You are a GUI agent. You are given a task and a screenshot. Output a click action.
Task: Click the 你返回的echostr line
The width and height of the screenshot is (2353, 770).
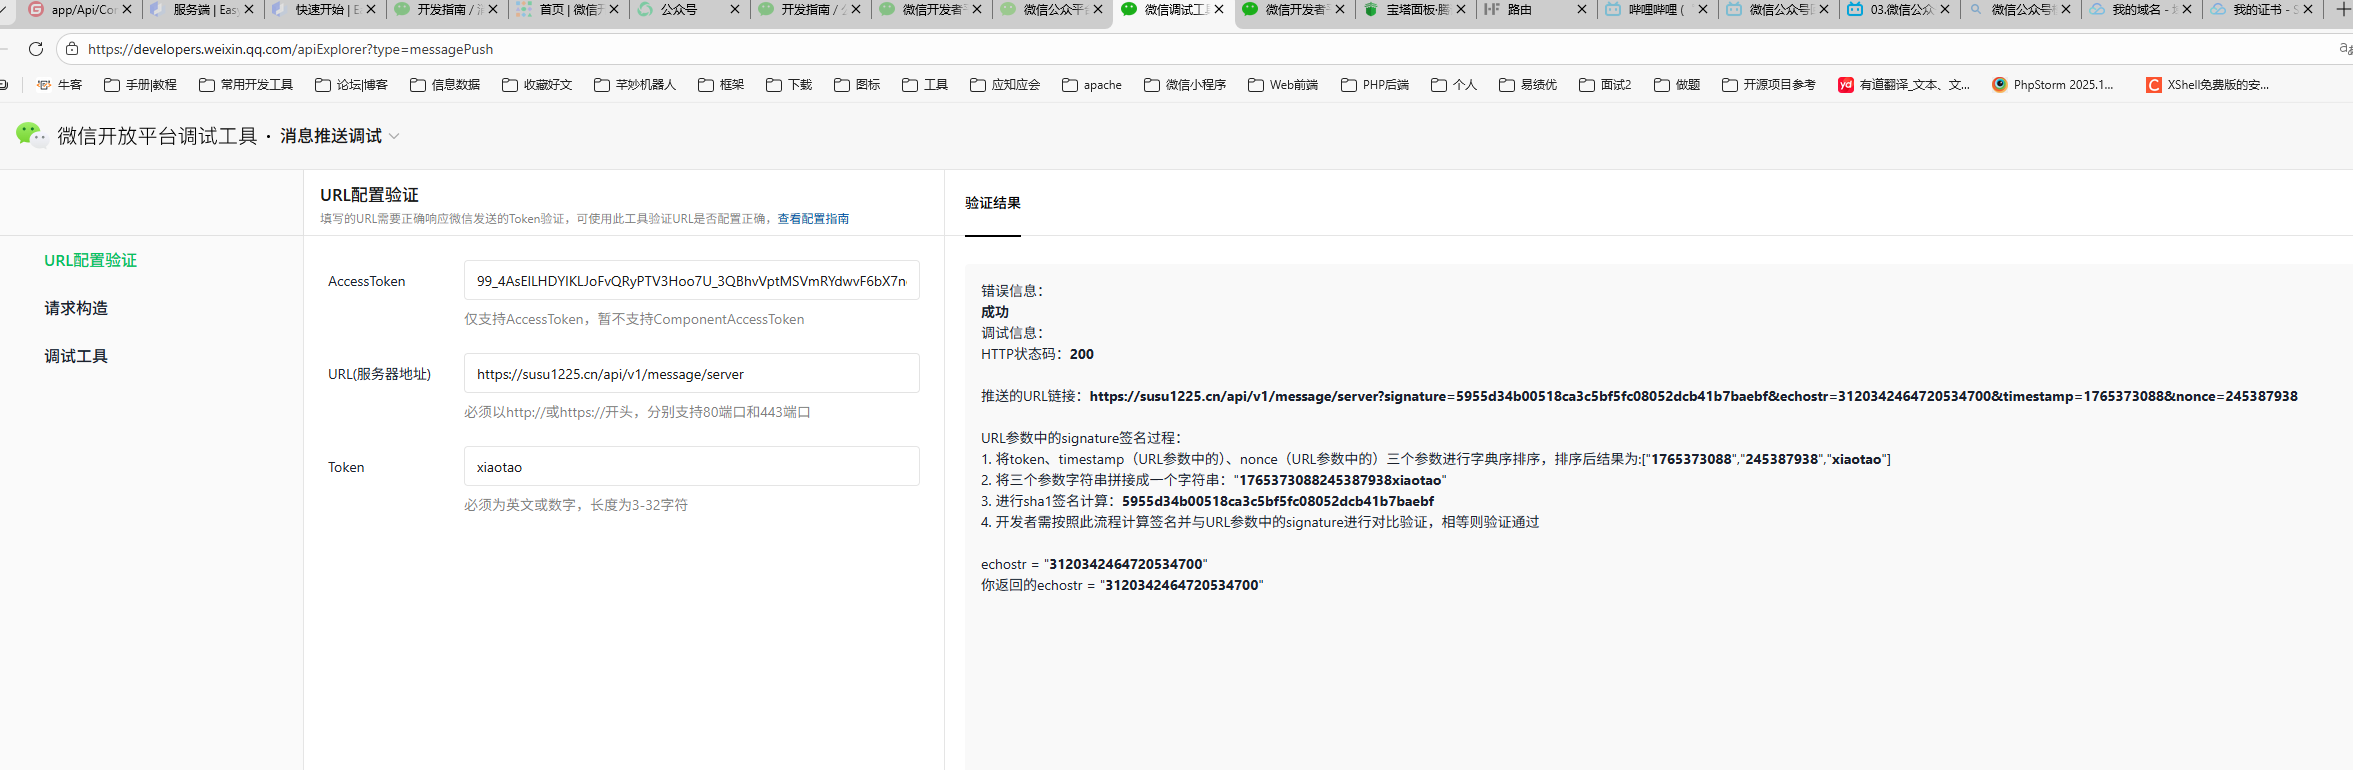(1122, 585)
